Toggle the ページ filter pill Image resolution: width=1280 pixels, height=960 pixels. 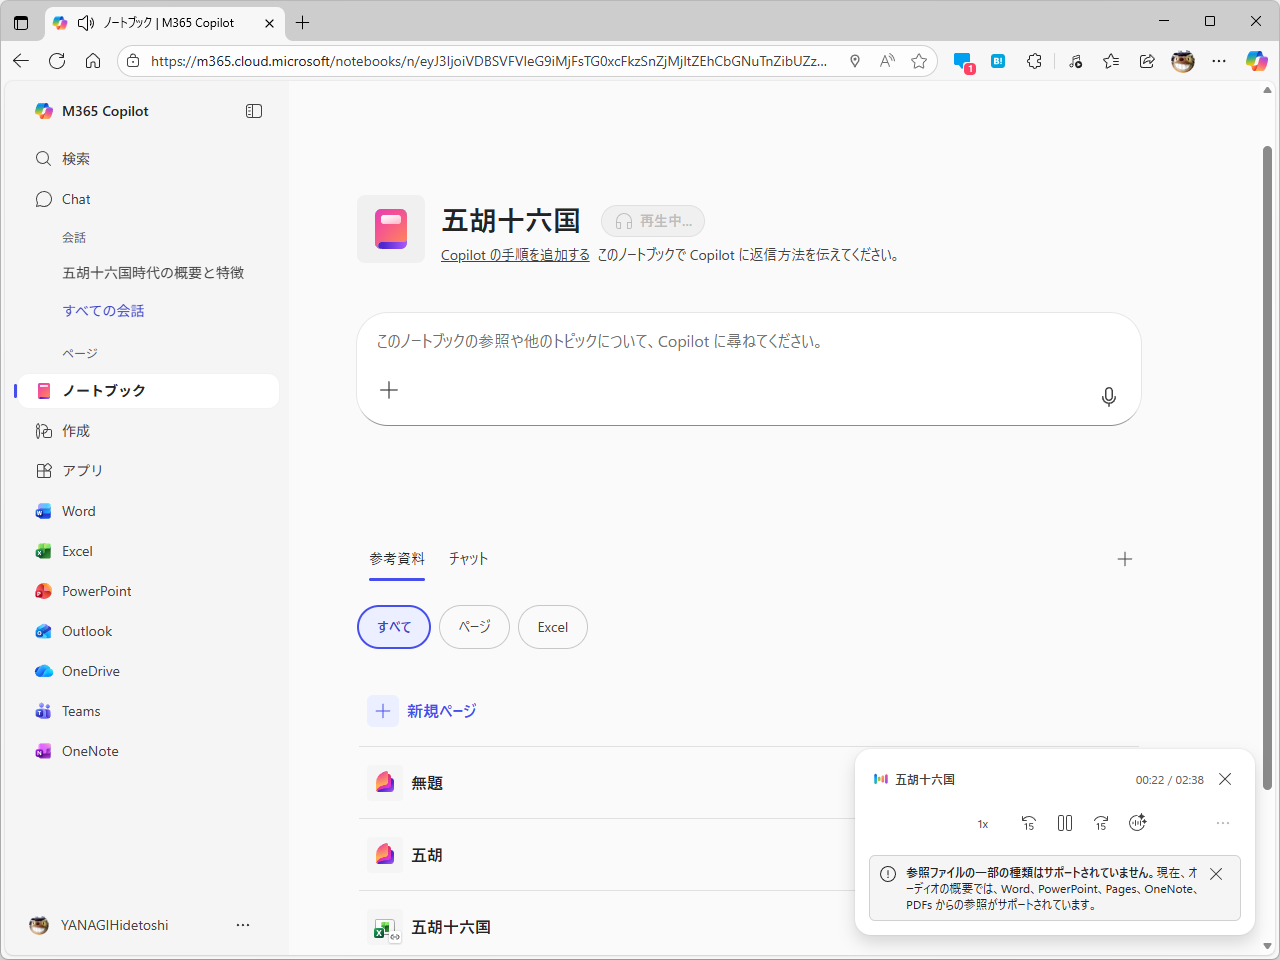click(474, 627)
